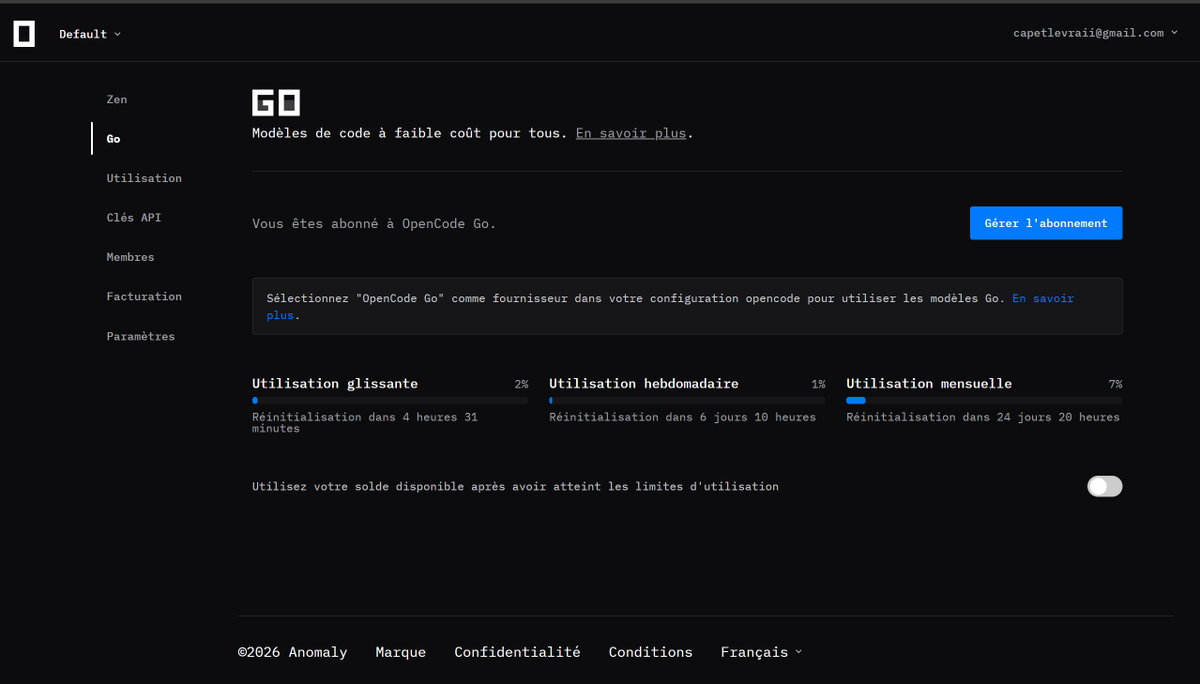Click the Utilisation mensuelle progress bar
This screenshot has height=684, width=1200.
coord(984,400)
